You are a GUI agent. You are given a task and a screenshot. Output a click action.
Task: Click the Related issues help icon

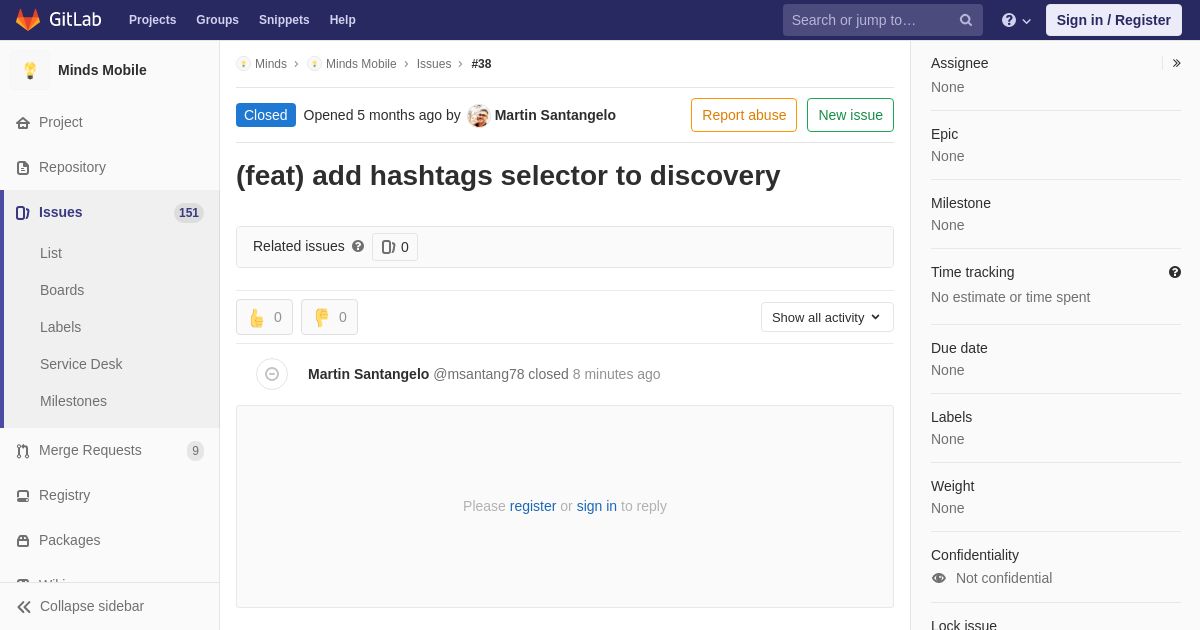pos(358,246)
